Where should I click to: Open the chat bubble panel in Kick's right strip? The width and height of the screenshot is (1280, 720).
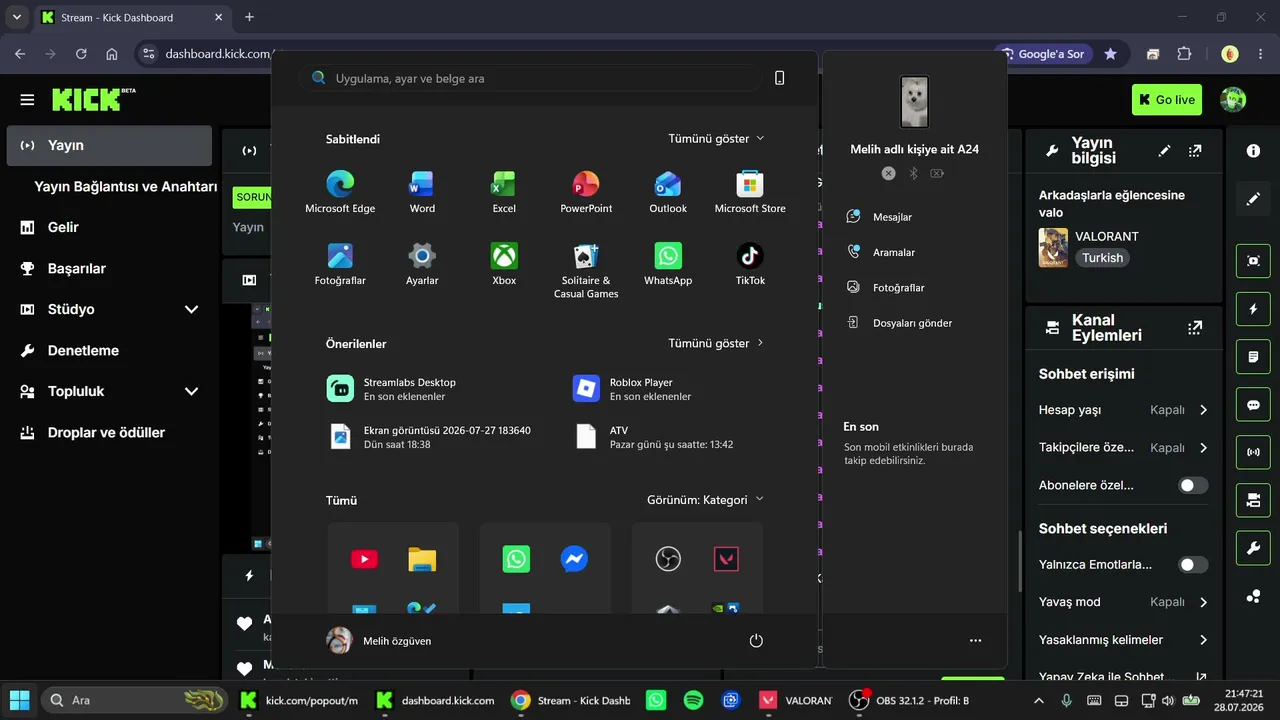point(1253,406)
